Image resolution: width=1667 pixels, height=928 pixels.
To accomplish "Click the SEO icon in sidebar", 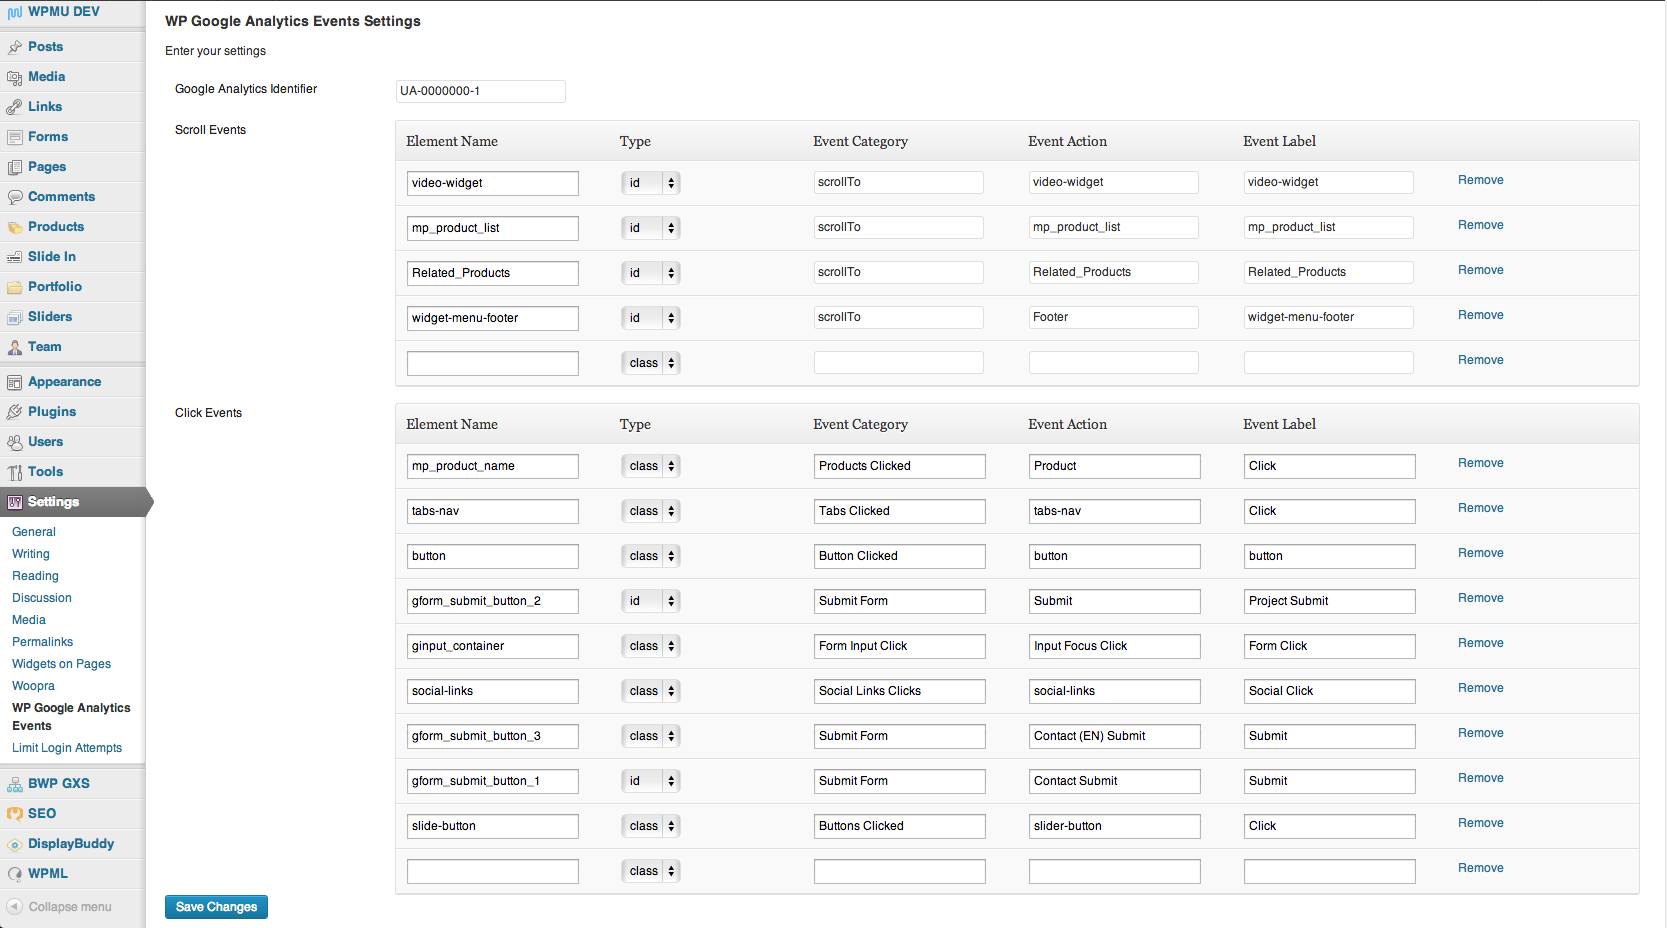I will pos(15,814).
